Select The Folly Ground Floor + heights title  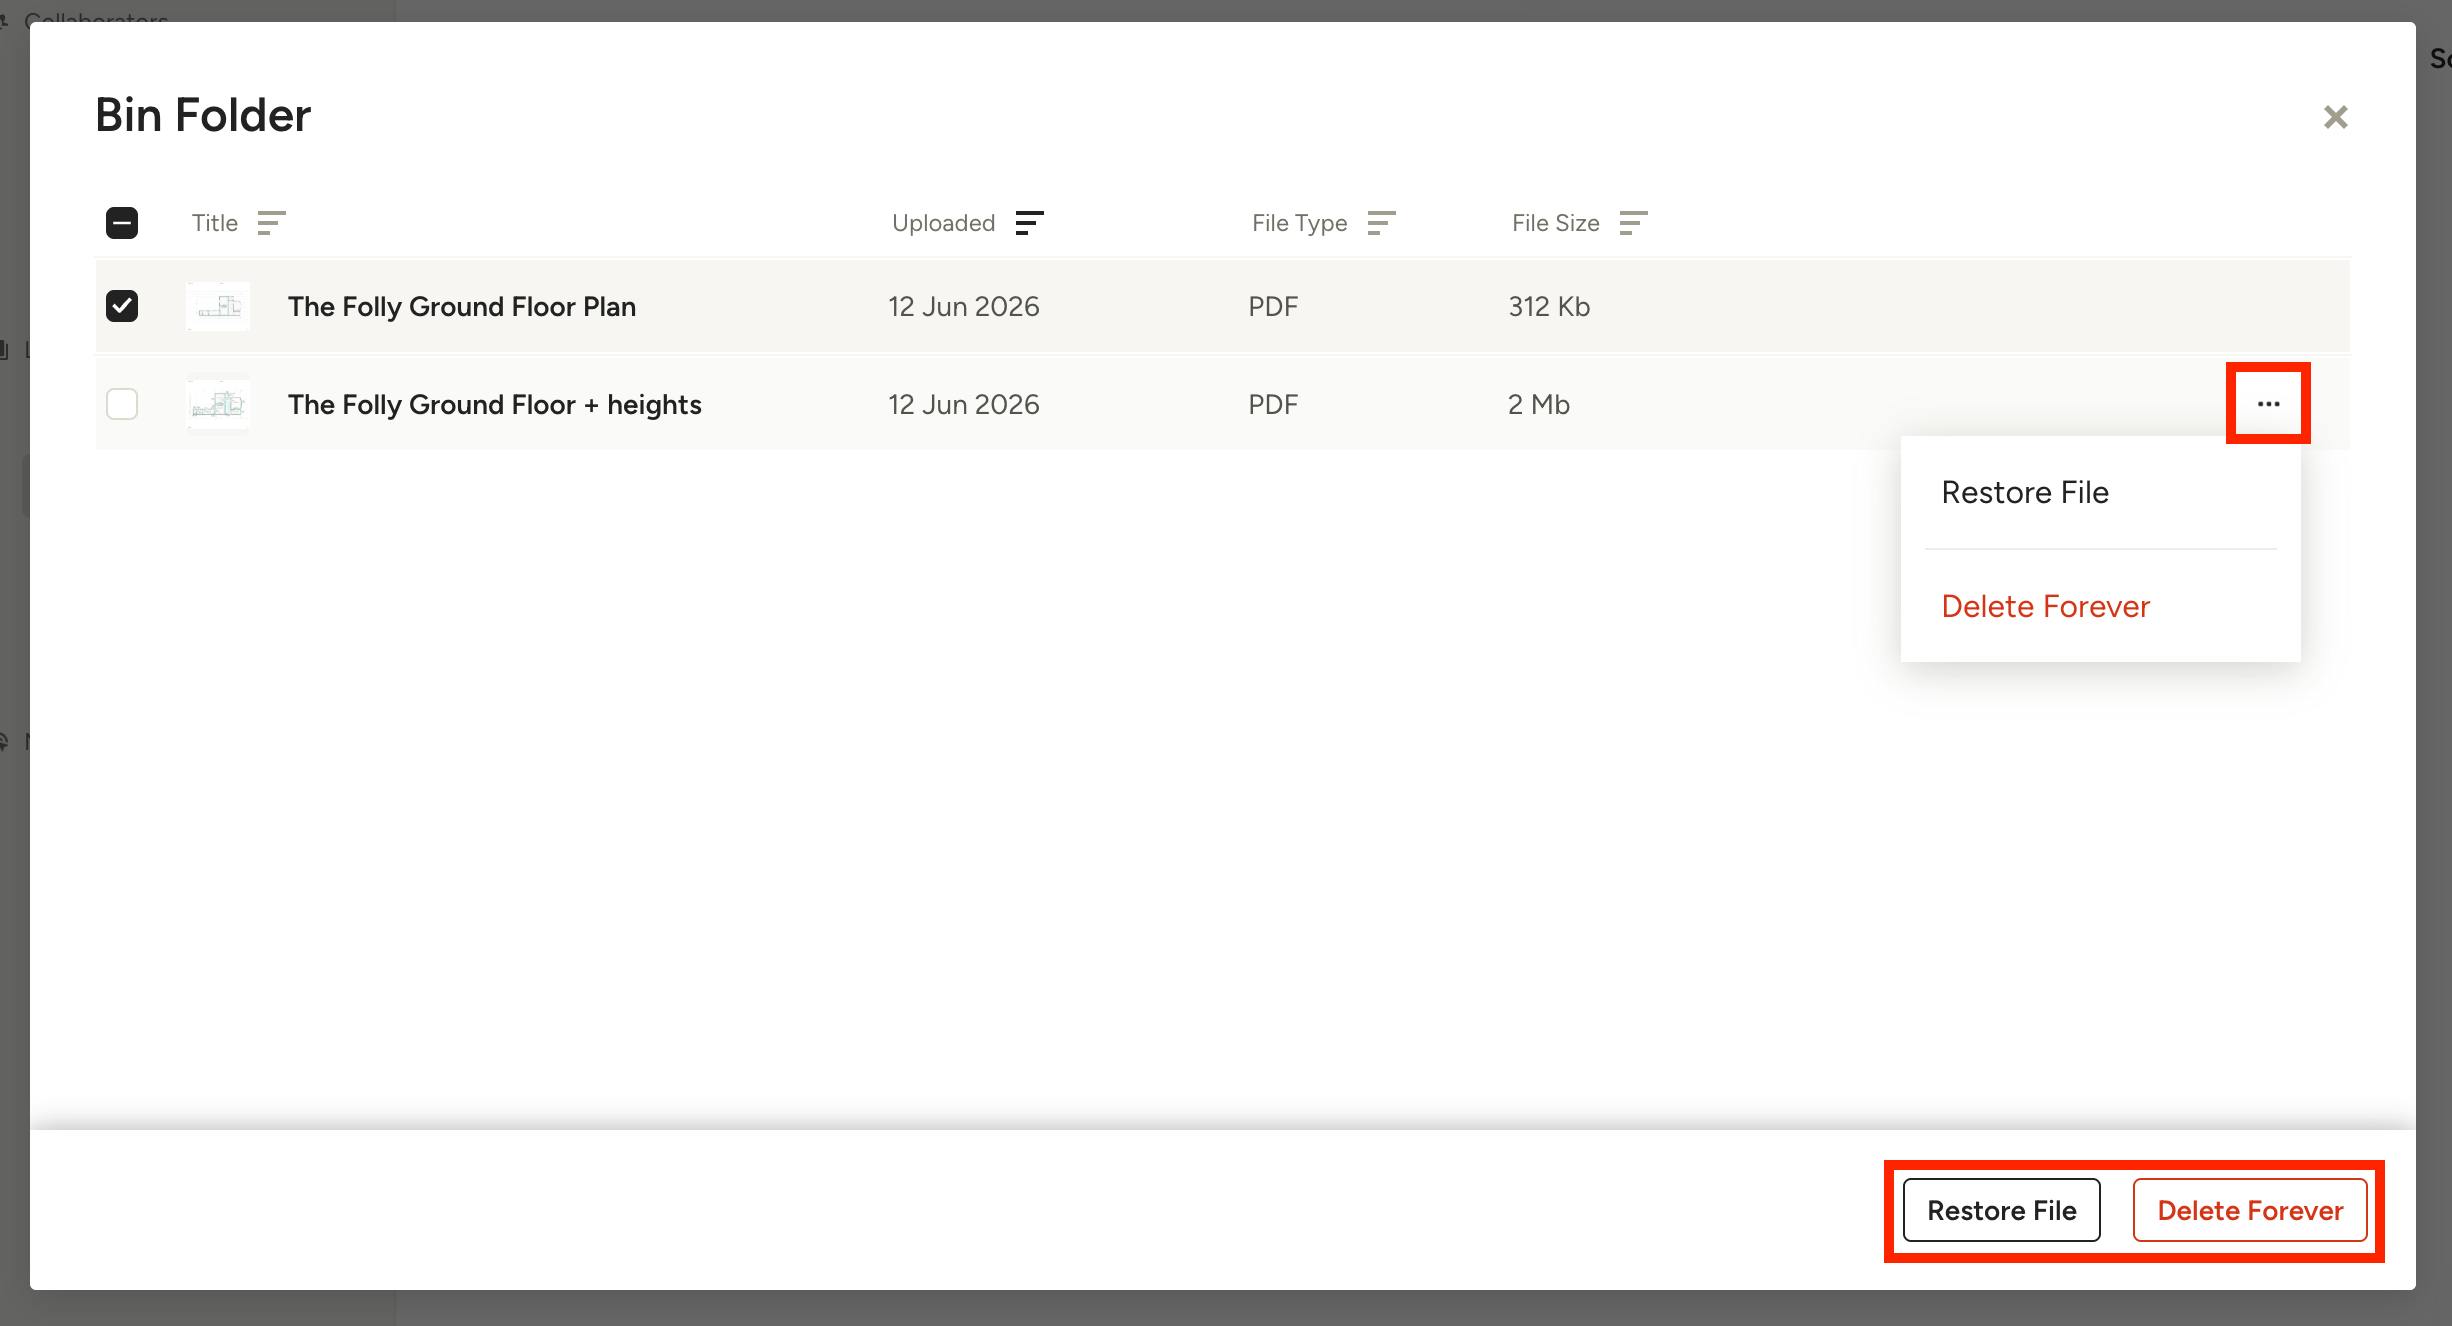point(495,404)
